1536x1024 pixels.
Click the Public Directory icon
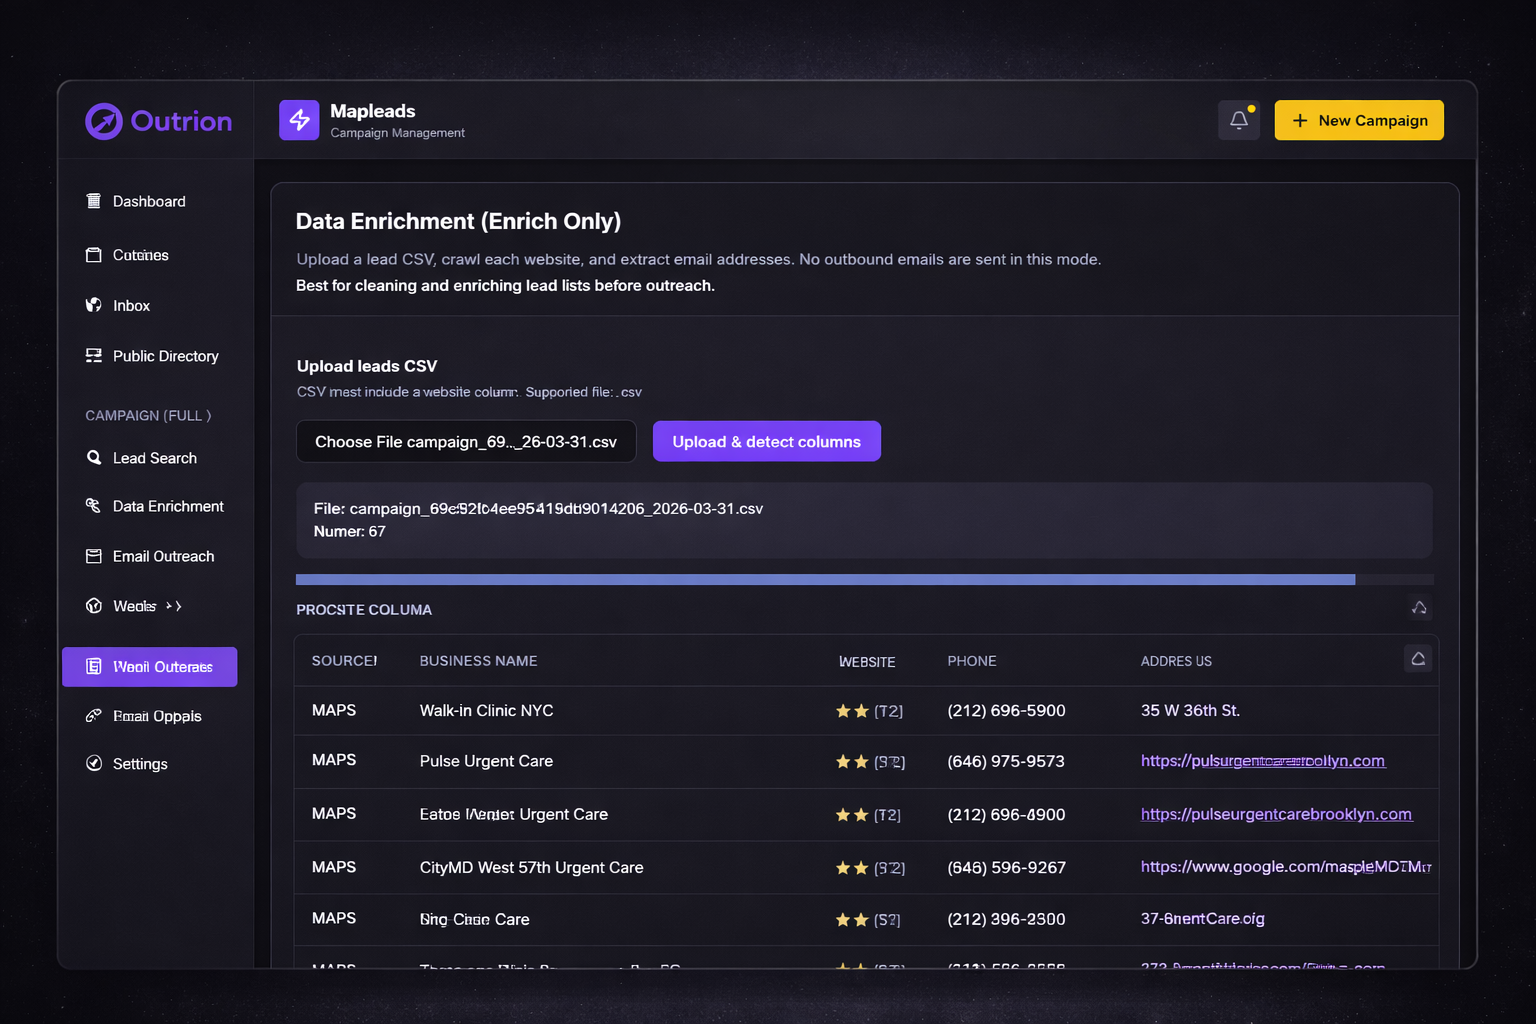[93, 356]
